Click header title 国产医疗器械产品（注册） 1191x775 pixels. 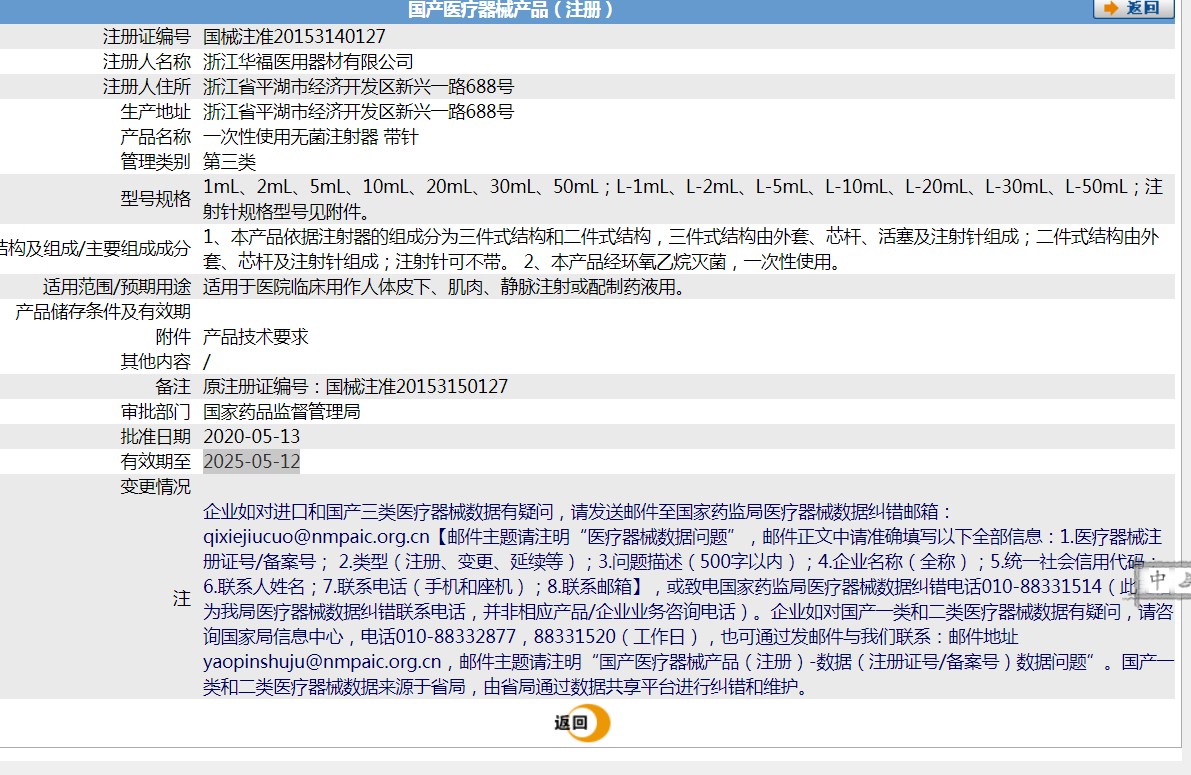click(x=510, y=10)
